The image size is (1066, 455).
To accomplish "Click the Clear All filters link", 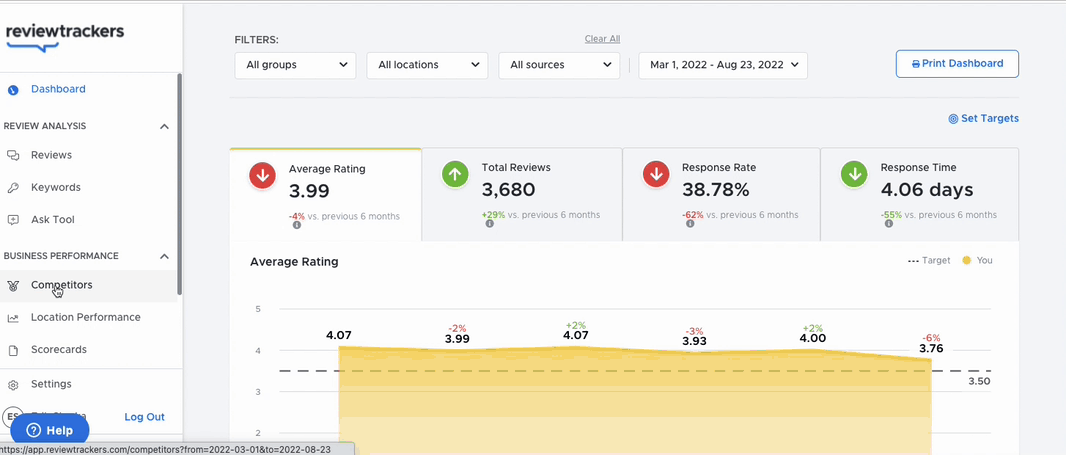I will tap(602, 39).
